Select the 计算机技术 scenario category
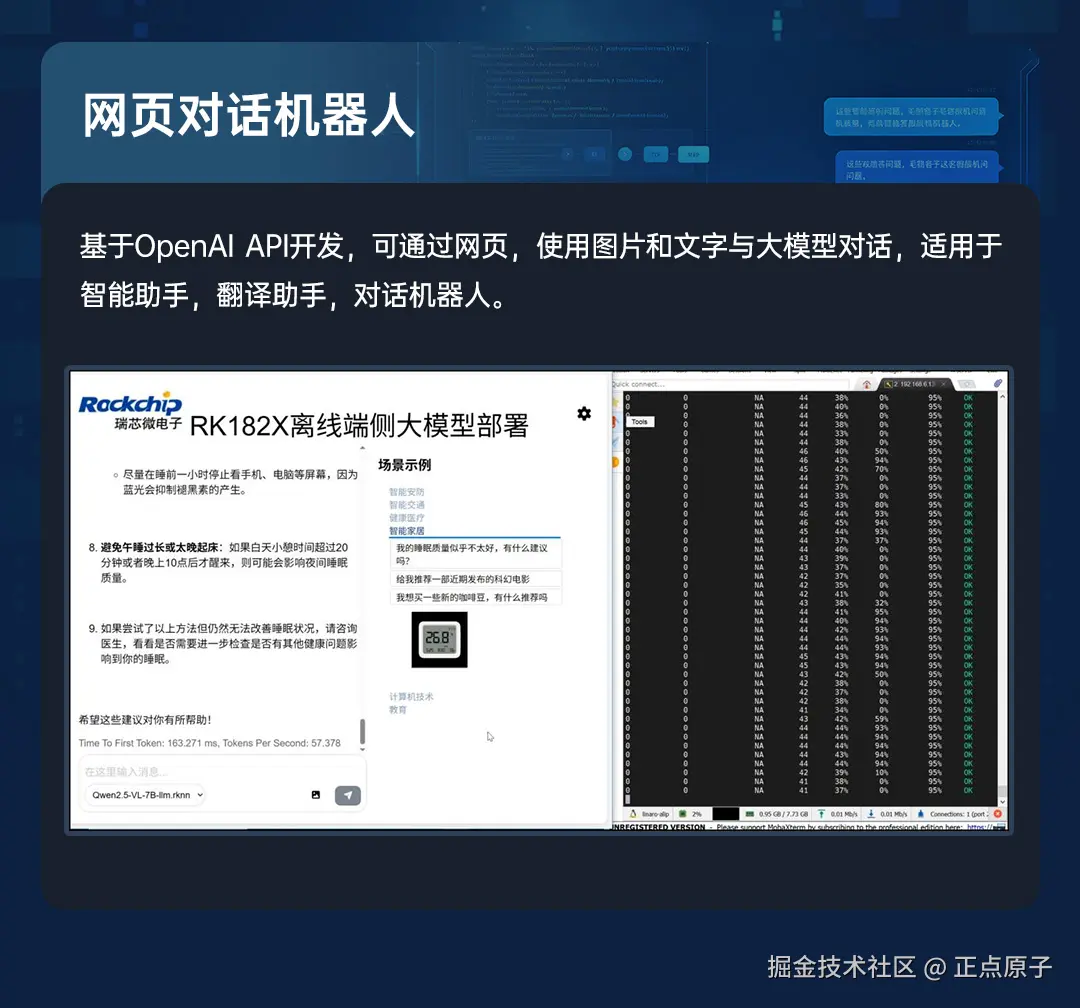 pos(411,697)
